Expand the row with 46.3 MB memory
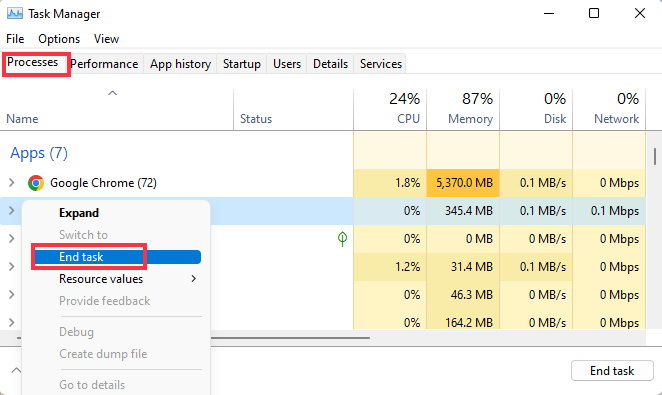The height and width of the screenshot is (395, 662). tap(12, 294)
